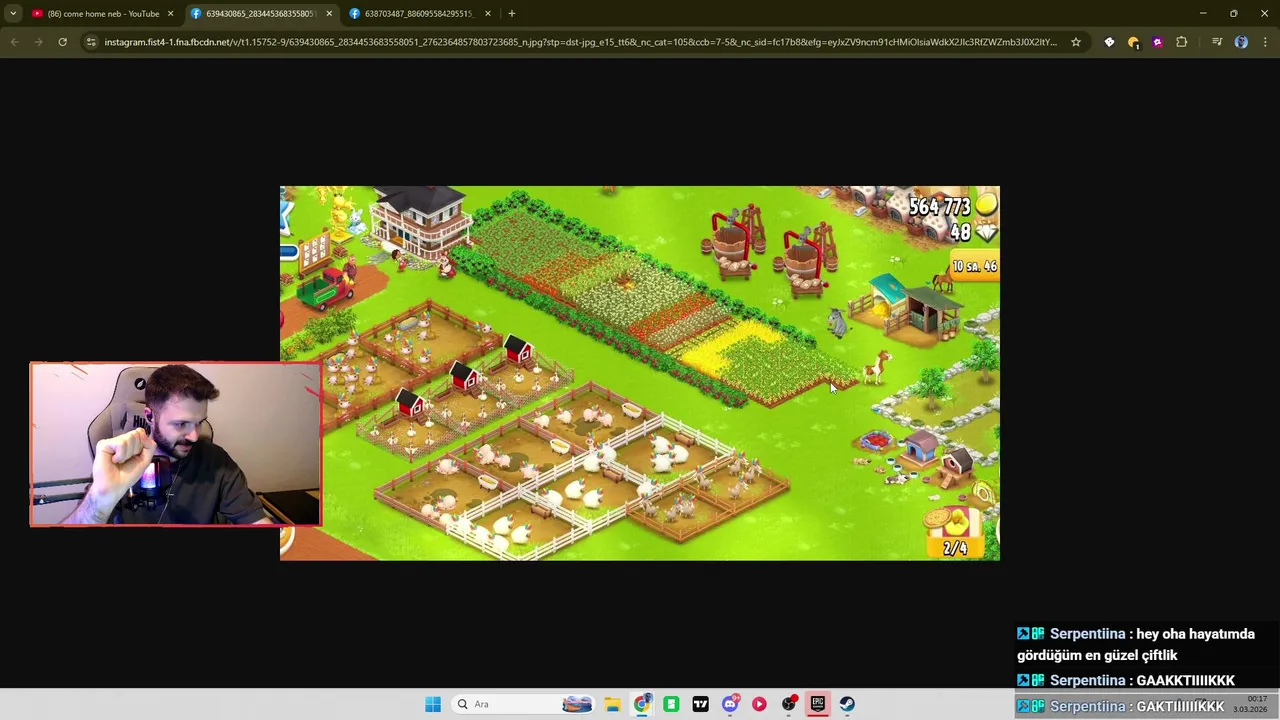The height and width of the screenshot is (720, 1280).
Task: Open Chrome from the taskbar
Action: pos(642,704)
